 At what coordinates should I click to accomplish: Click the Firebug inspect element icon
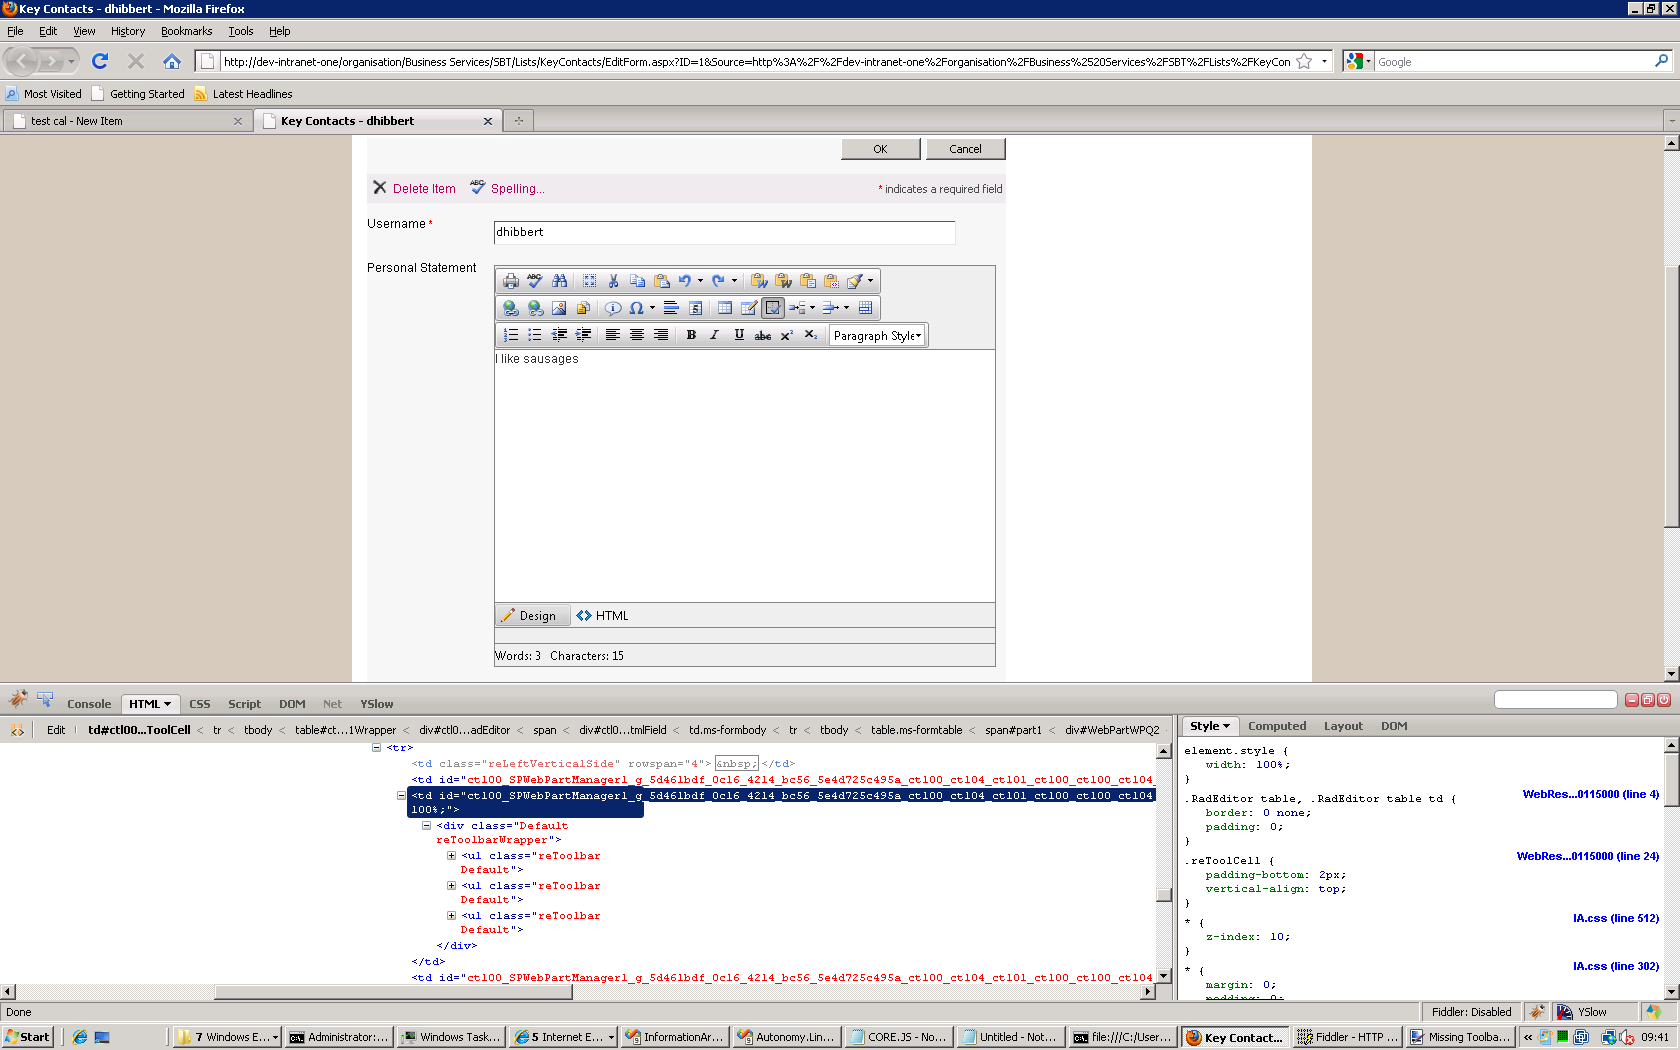pos(45,700)
